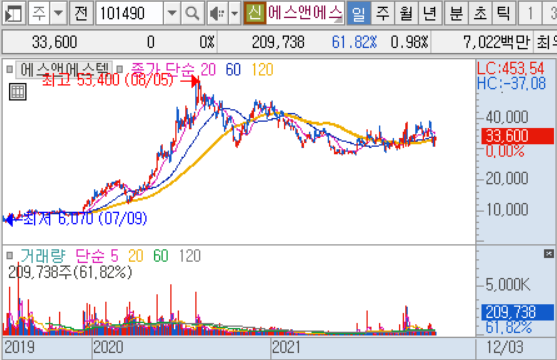Click the blue 61.82% value in info bar
The height and width of the screenshot is (360, 557).
(354, 42)
